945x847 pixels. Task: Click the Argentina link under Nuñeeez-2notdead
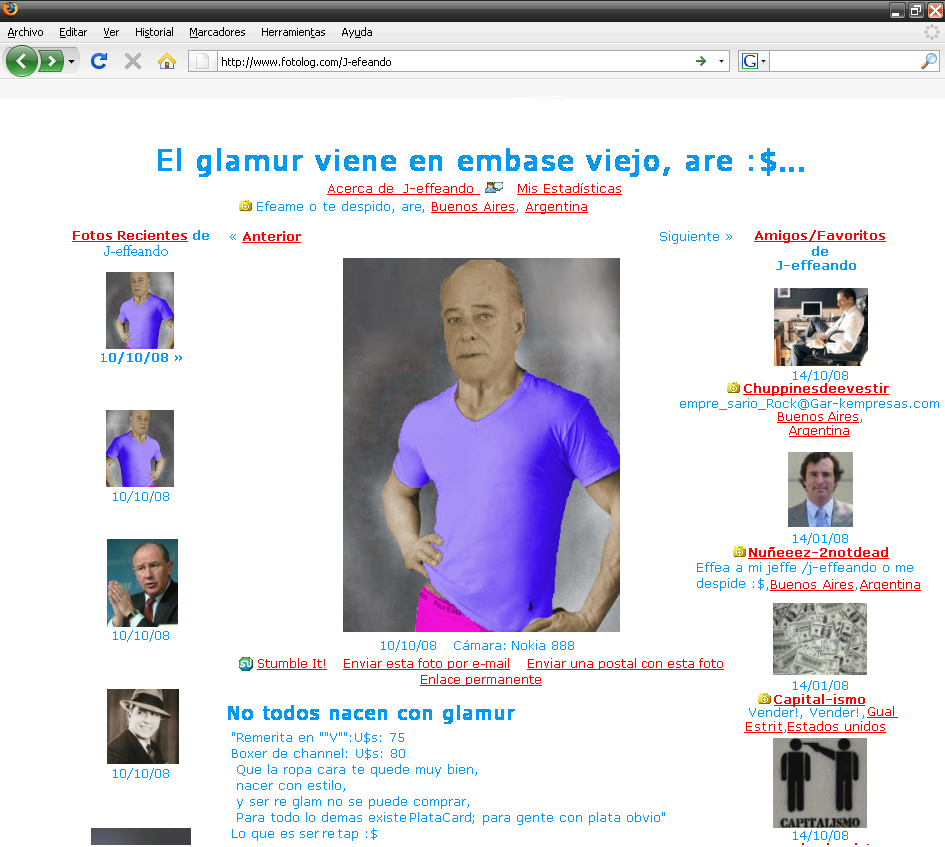click(890, 585)
